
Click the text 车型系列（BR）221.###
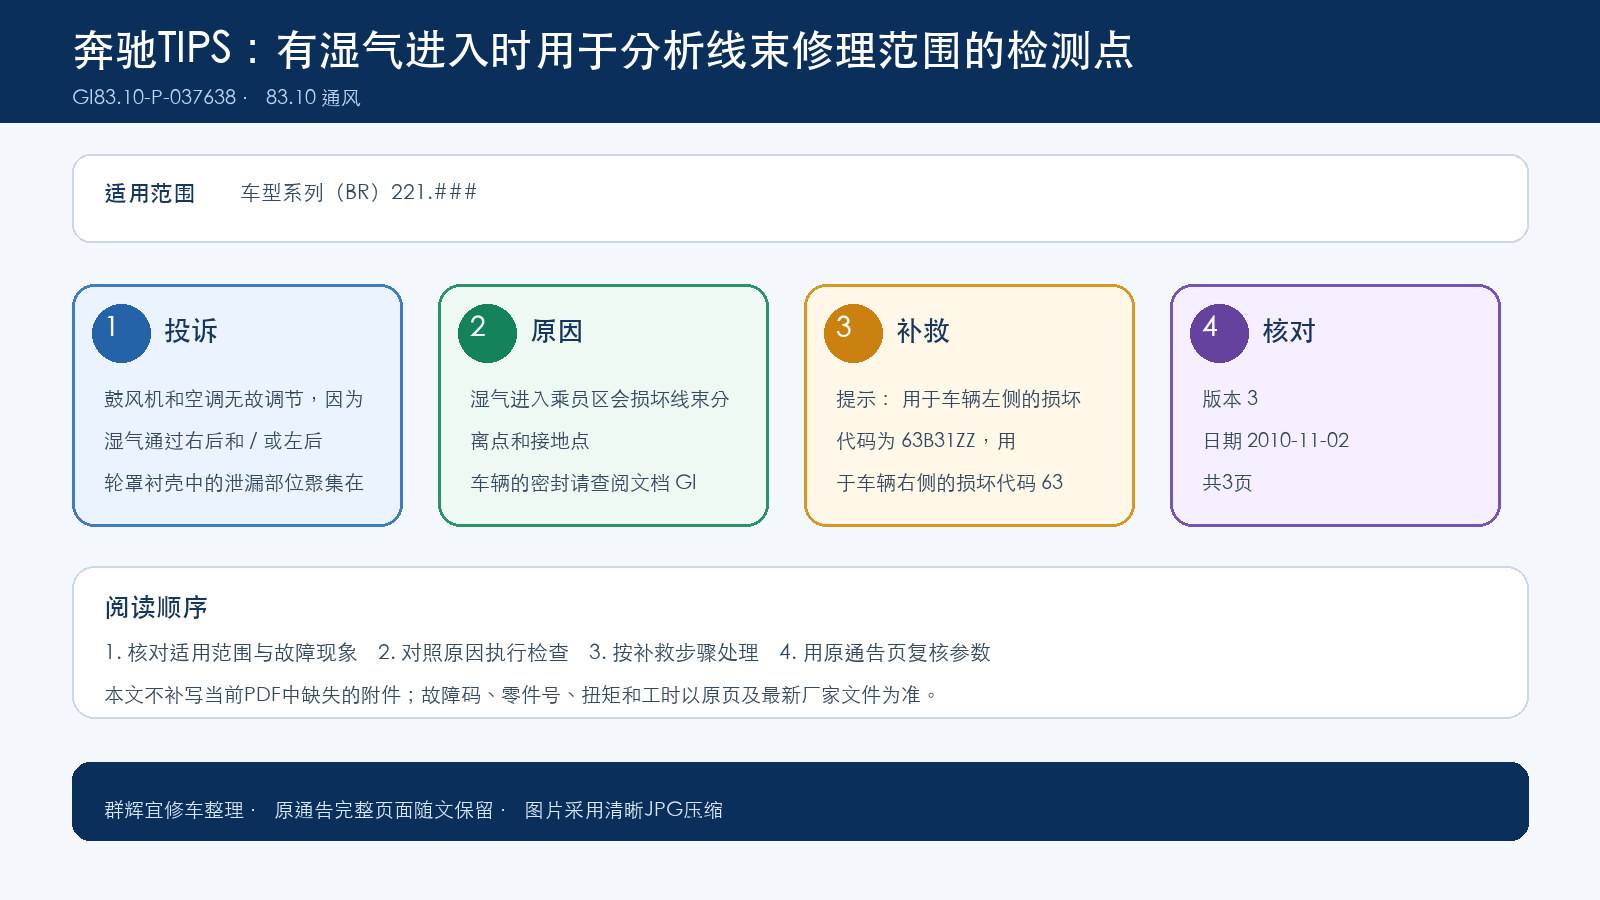point(359,192)
